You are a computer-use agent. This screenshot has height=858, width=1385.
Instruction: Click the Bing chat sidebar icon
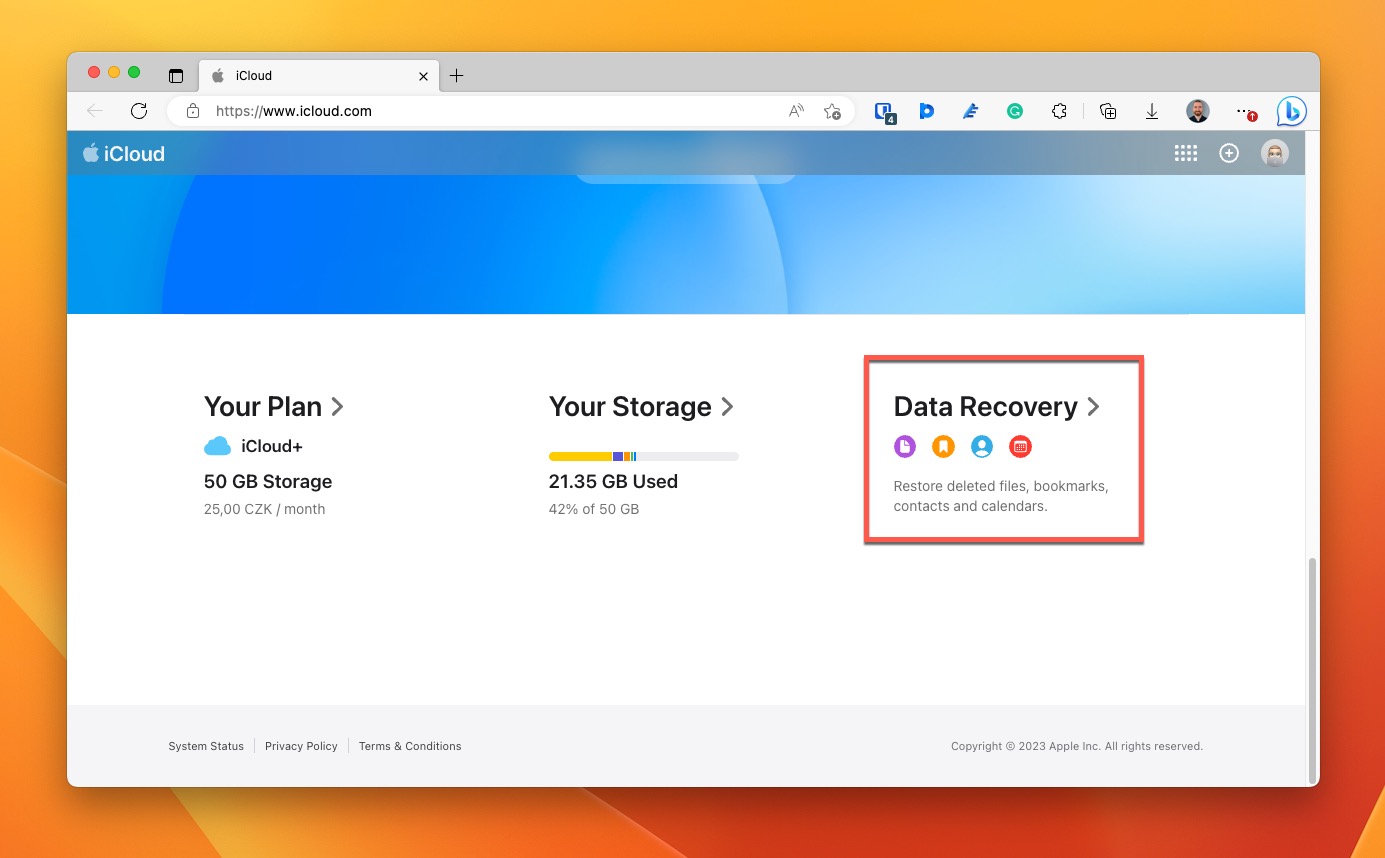coord(1291,112)
